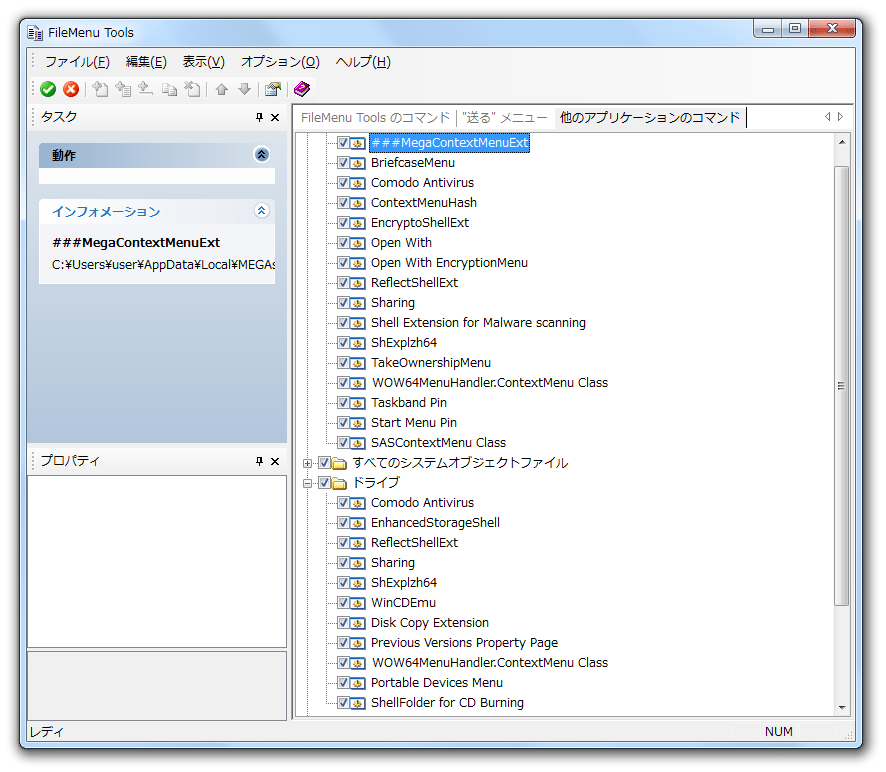Viewport: 886px width, 772px height.
Task: Click the item icon beside WinCDEmu
Action: (358, 604)
